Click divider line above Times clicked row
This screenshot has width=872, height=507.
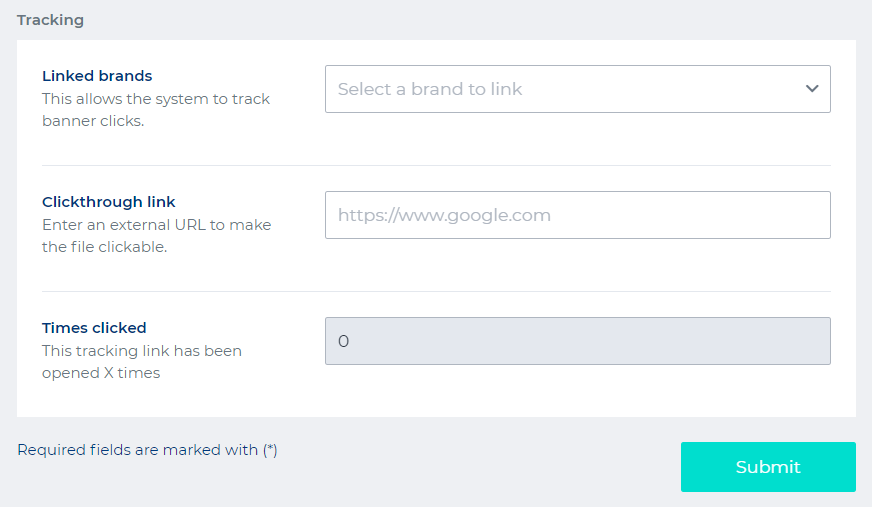coord(436,291)
